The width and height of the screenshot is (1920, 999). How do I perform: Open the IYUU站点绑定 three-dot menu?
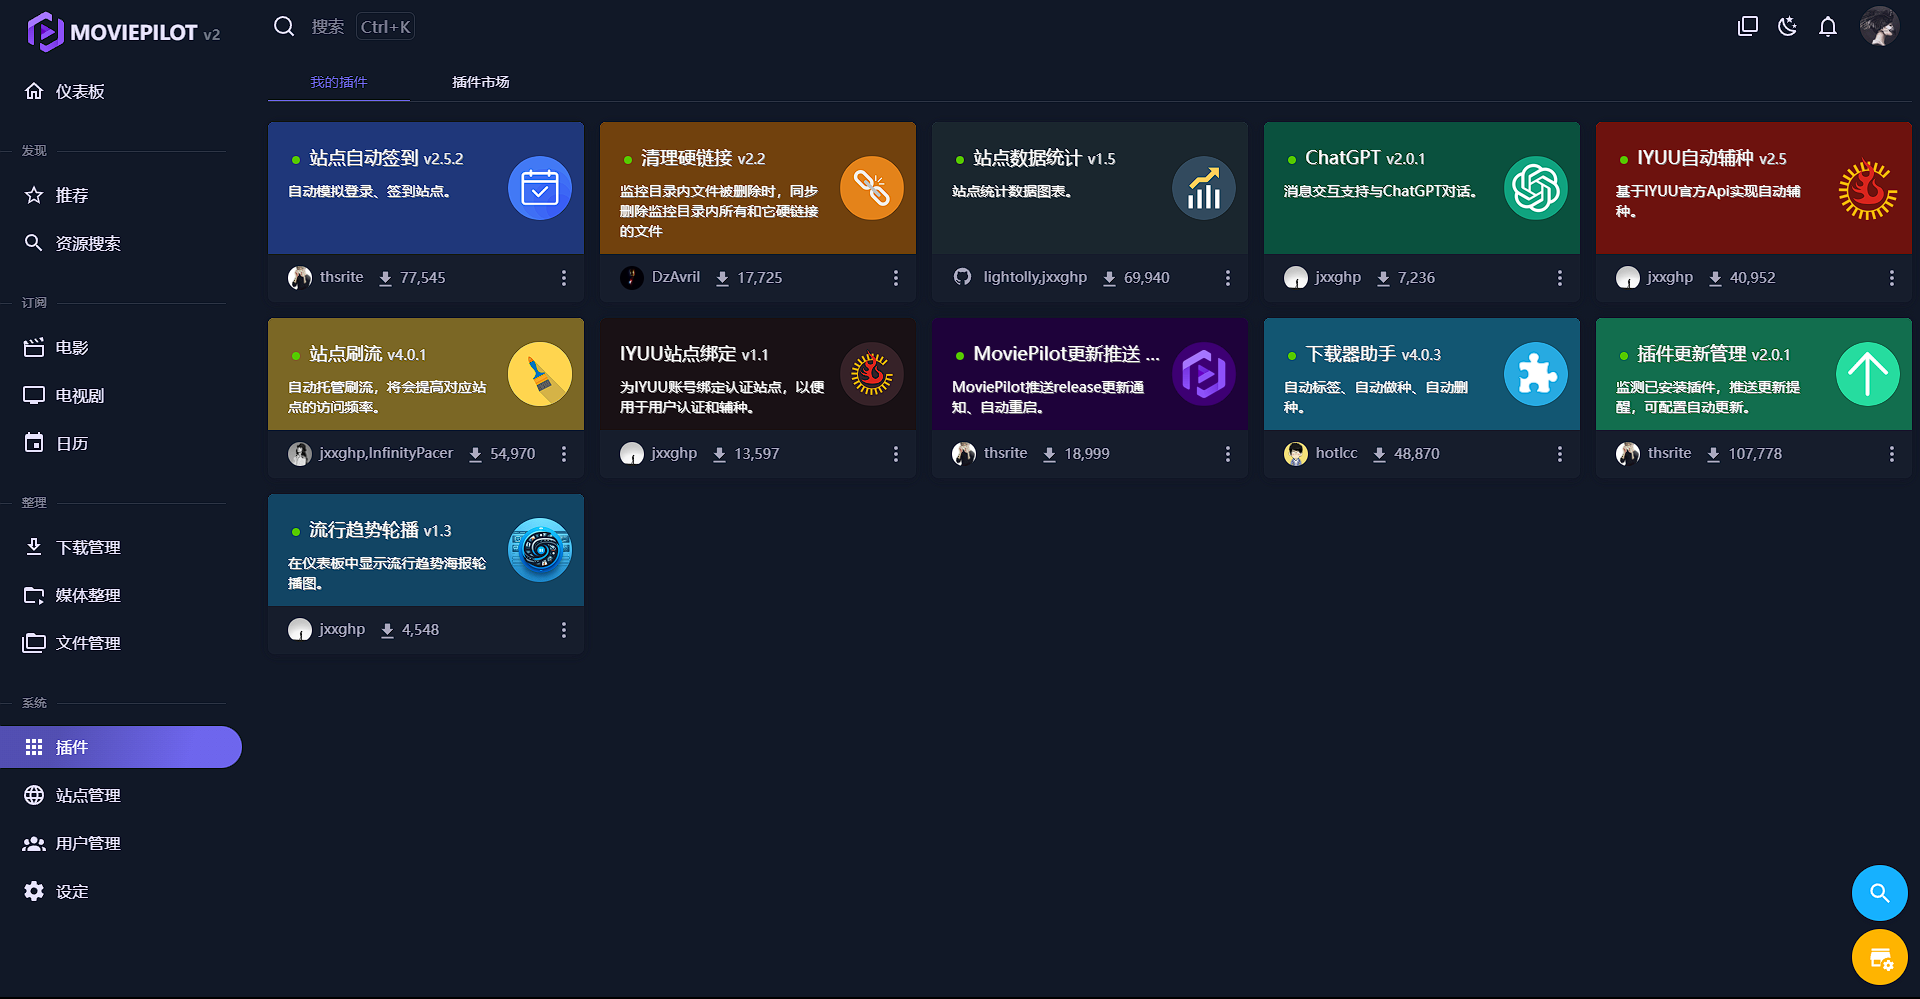(896, 454)
